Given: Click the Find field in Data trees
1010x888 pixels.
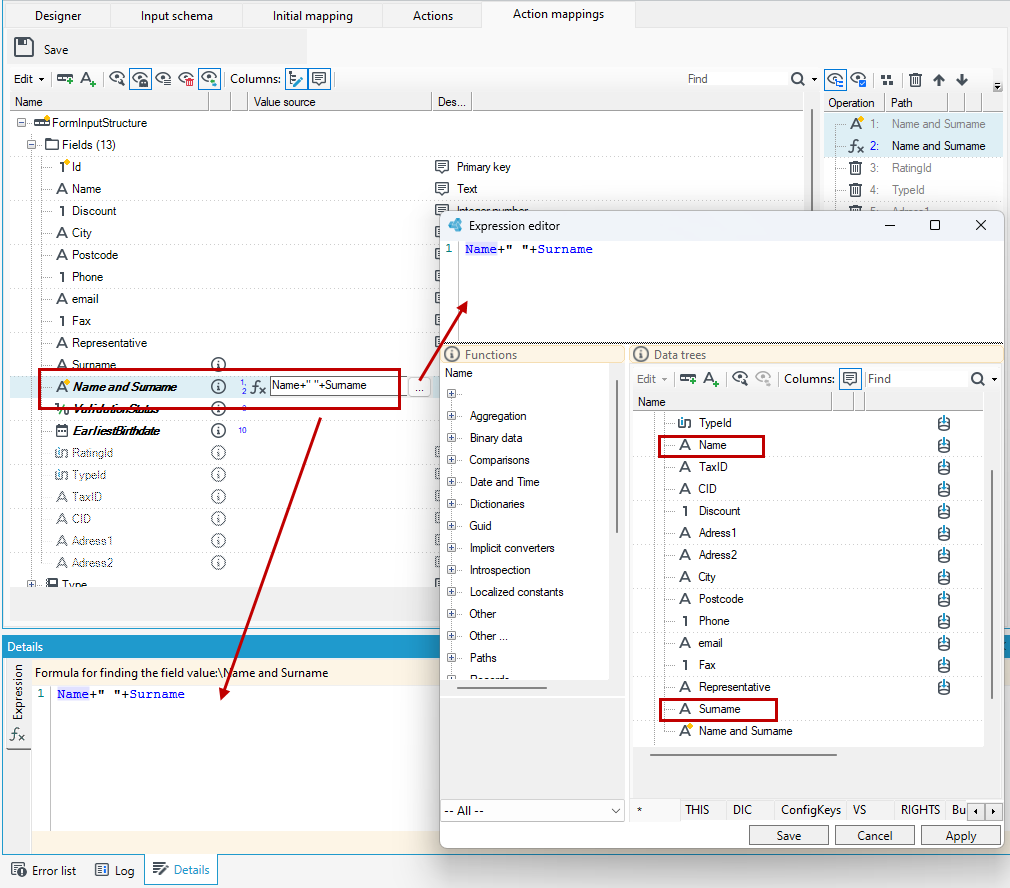Looking at the screenshot, I should (915, 379).
